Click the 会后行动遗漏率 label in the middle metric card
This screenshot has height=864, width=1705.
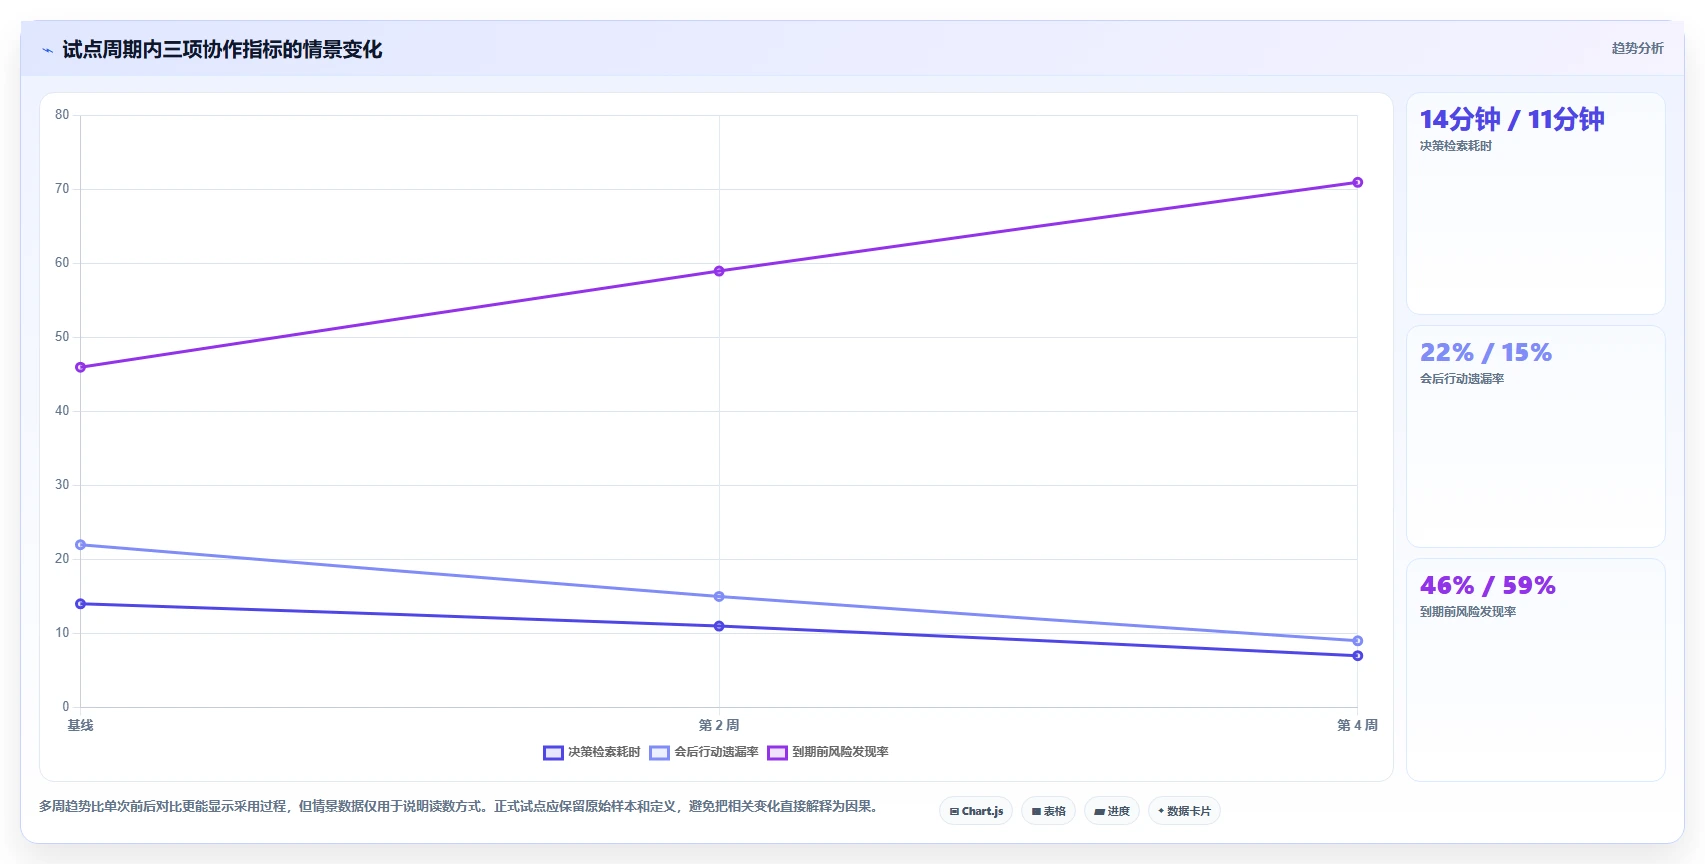(x=1462, y=379)
